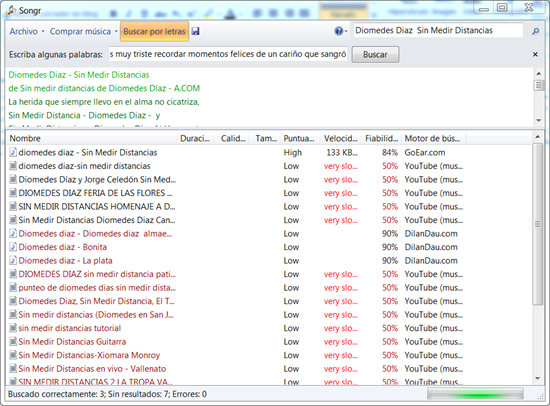Click 'High' score in GoEar row

click(293, 153)
